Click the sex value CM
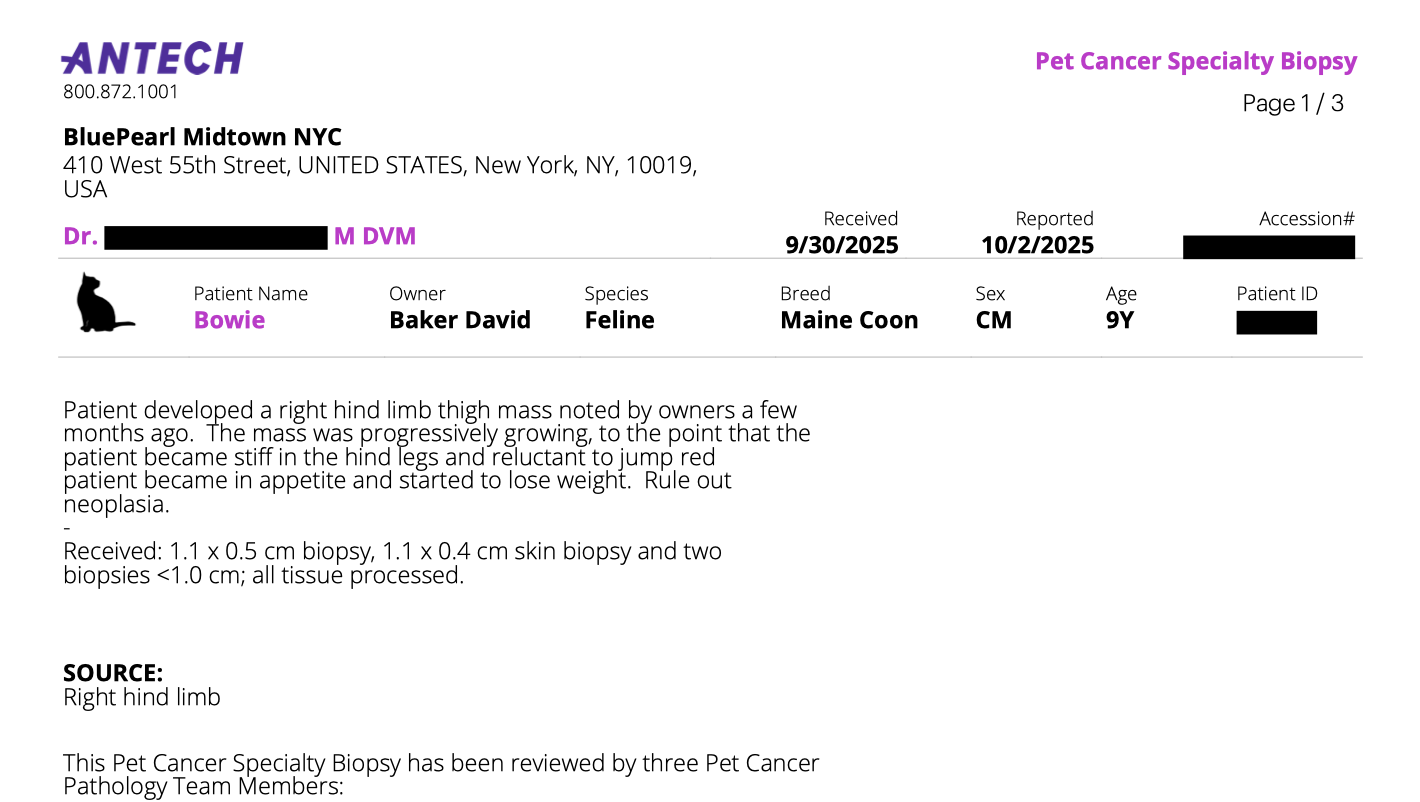The height and width of the screenshot is (802, 1420). [993, 321]
